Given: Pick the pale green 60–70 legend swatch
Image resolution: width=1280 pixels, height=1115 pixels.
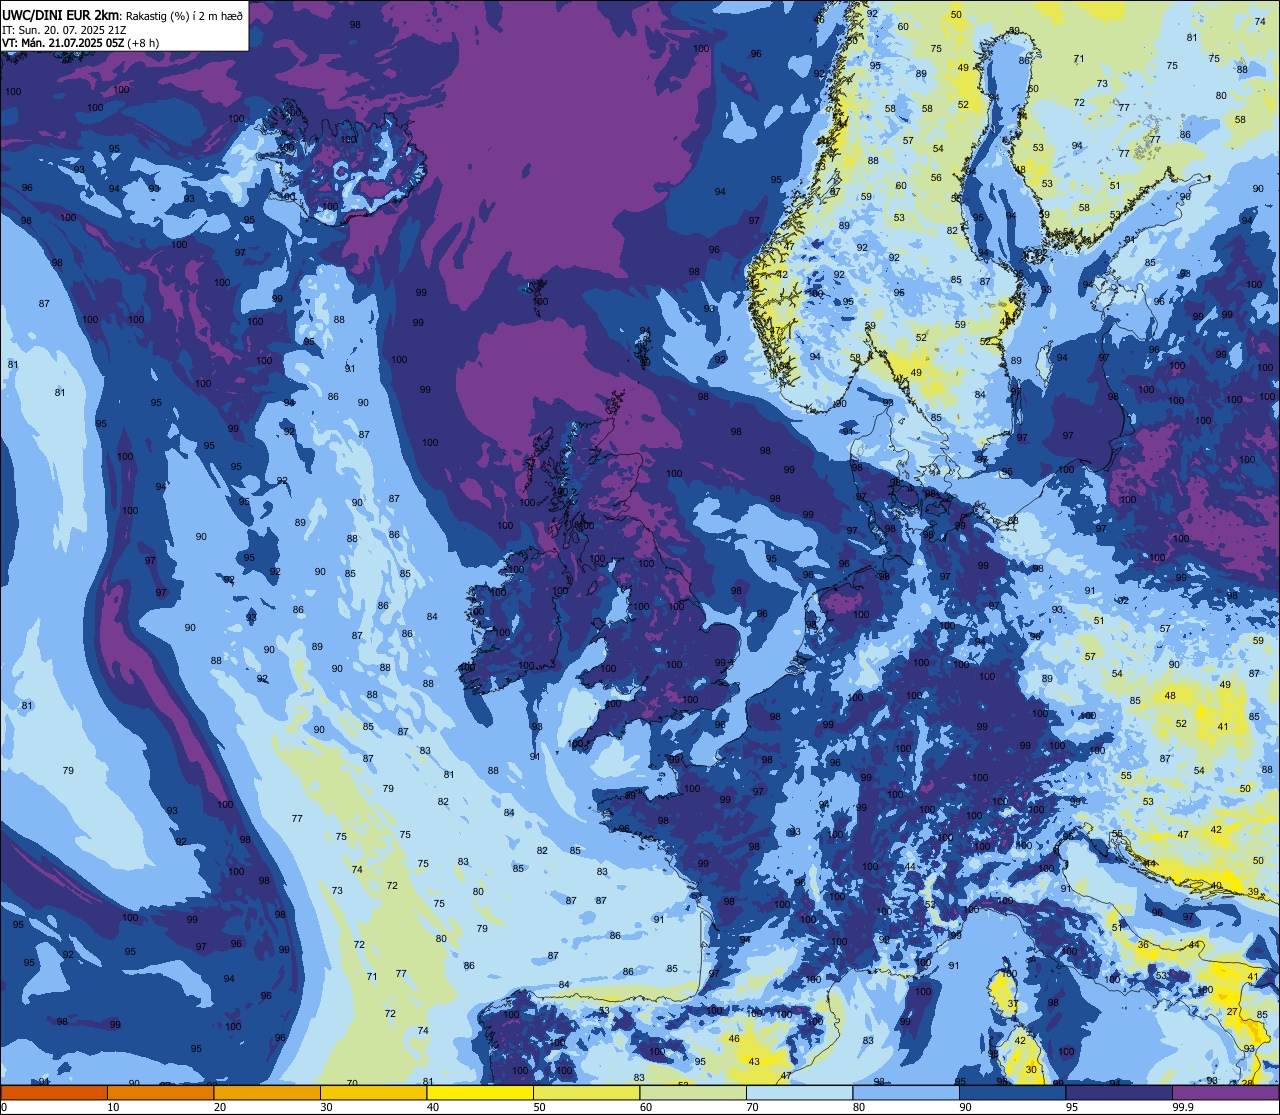Looking at the screenshot, I should (x=693, y=1092).
